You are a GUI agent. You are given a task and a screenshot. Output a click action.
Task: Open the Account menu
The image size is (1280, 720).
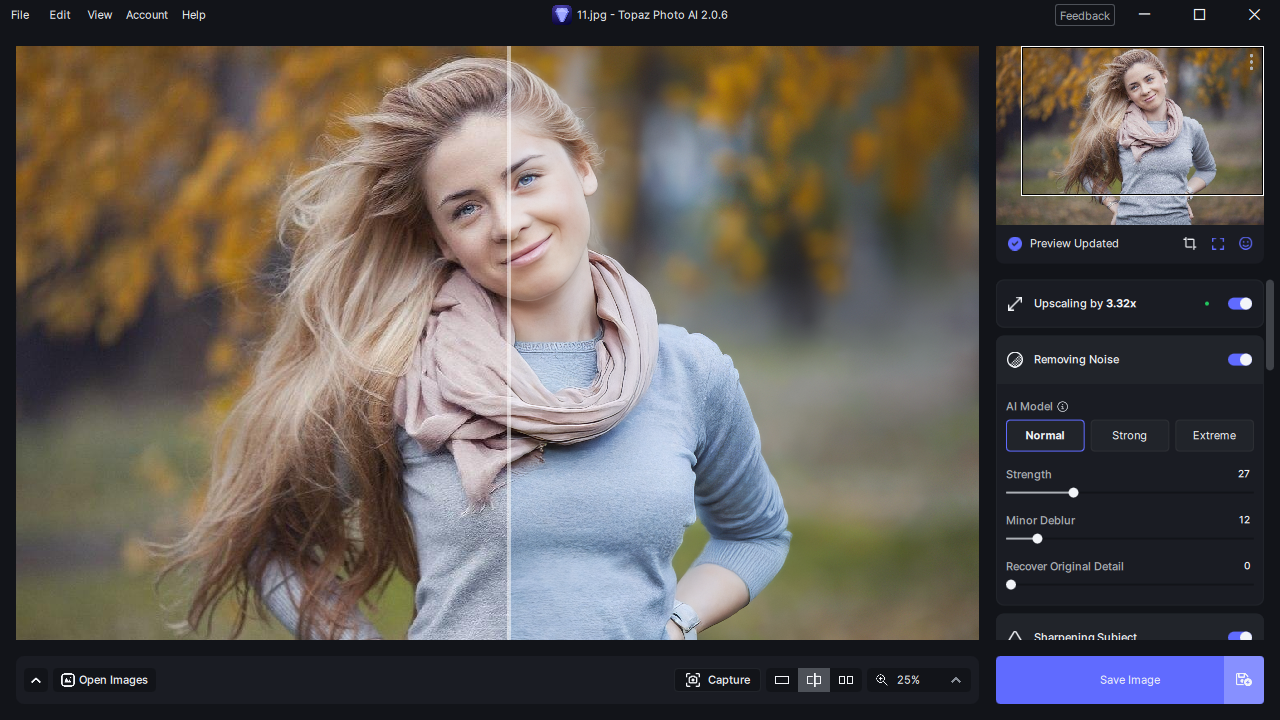[146, 15]
